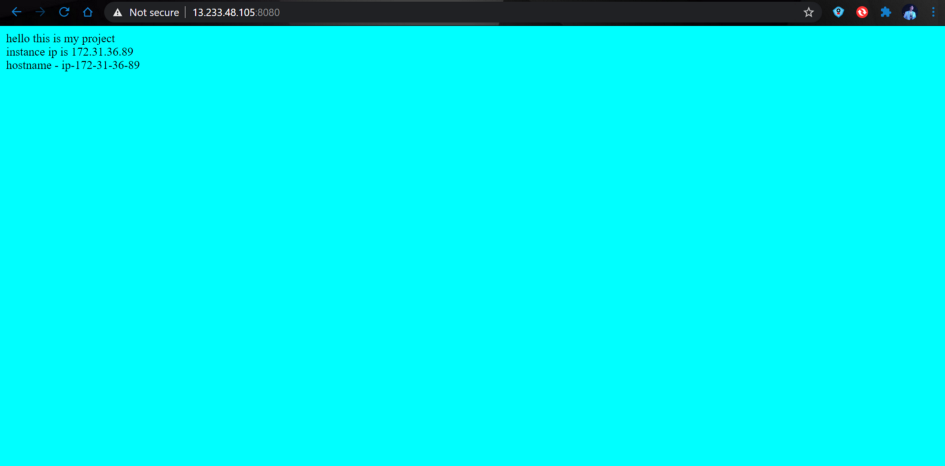The image size is (945, 466).
Task: Open the user profile avatar
Action: pos(909,12)
